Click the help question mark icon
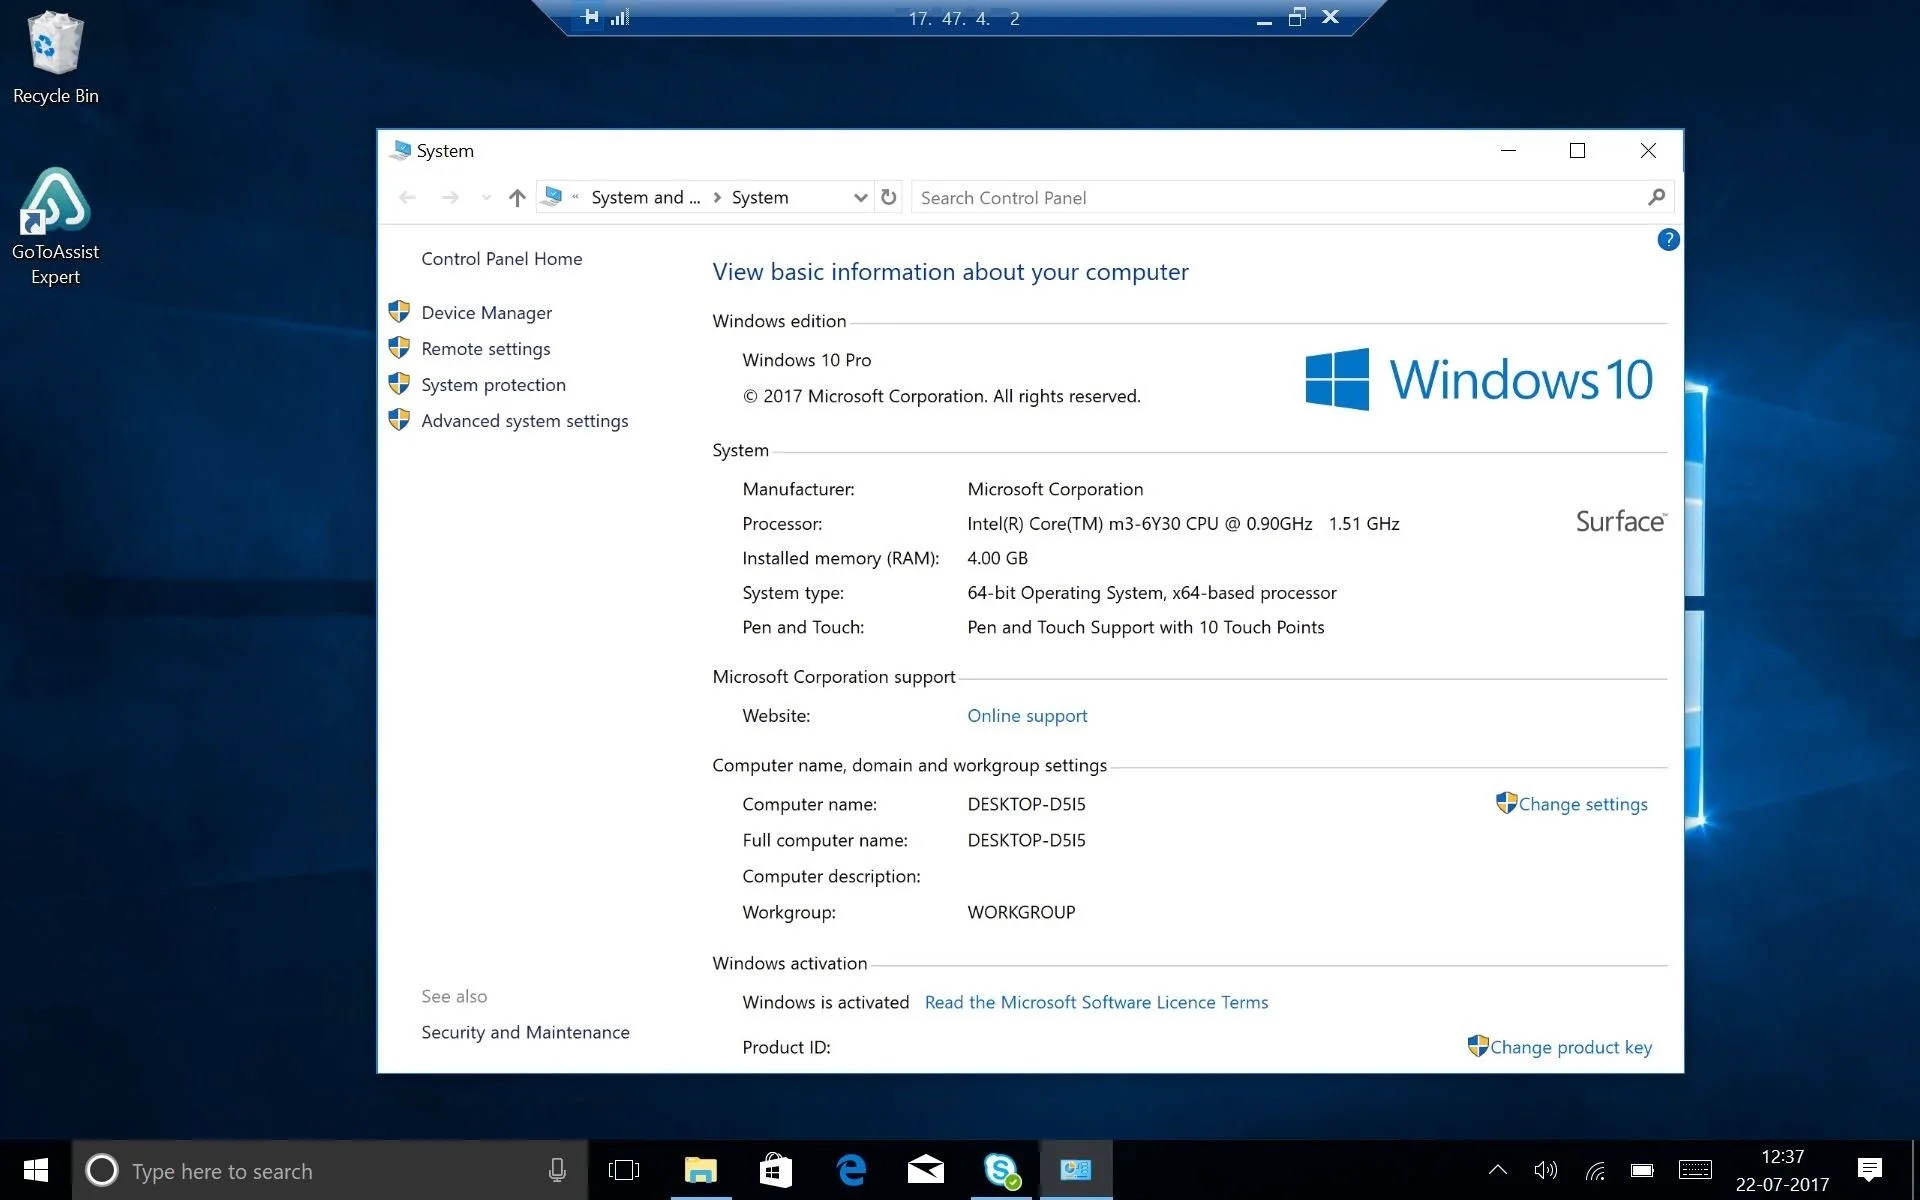This screenshot has height=1200, width=1920. coord(1668,240)
